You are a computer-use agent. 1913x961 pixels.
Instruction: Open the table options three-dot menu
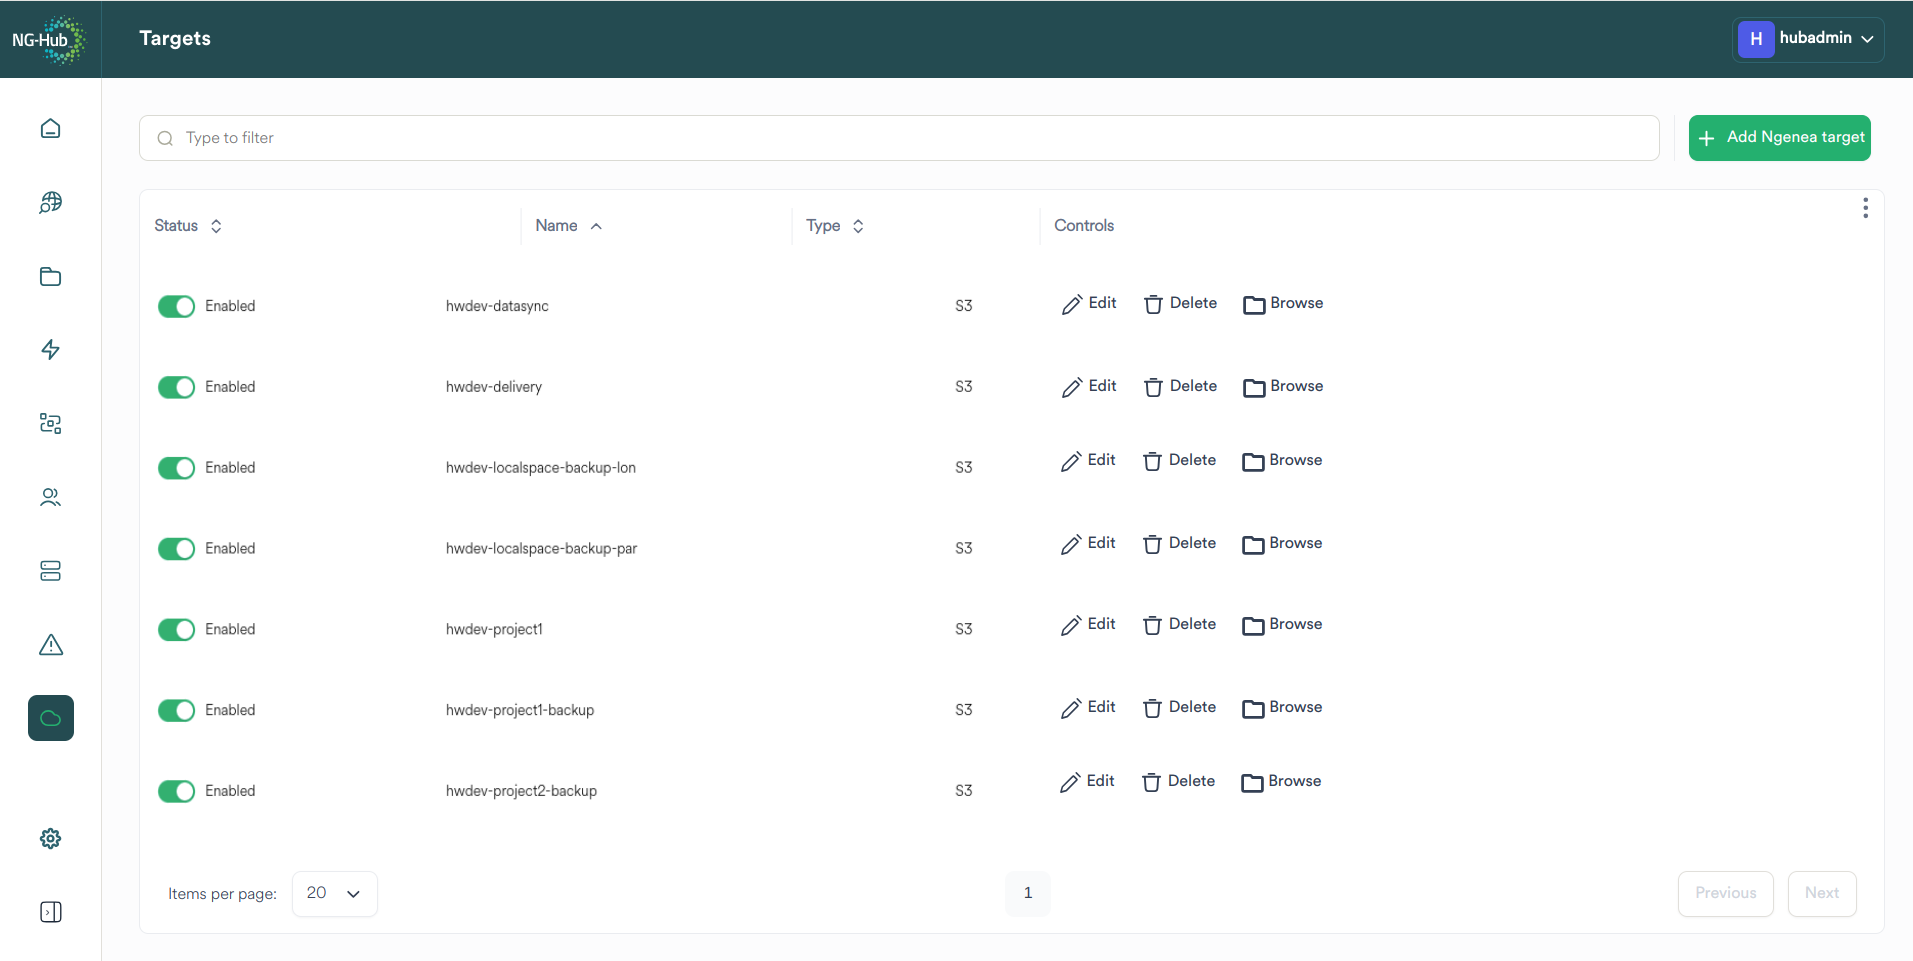[x=1866, y=207]
